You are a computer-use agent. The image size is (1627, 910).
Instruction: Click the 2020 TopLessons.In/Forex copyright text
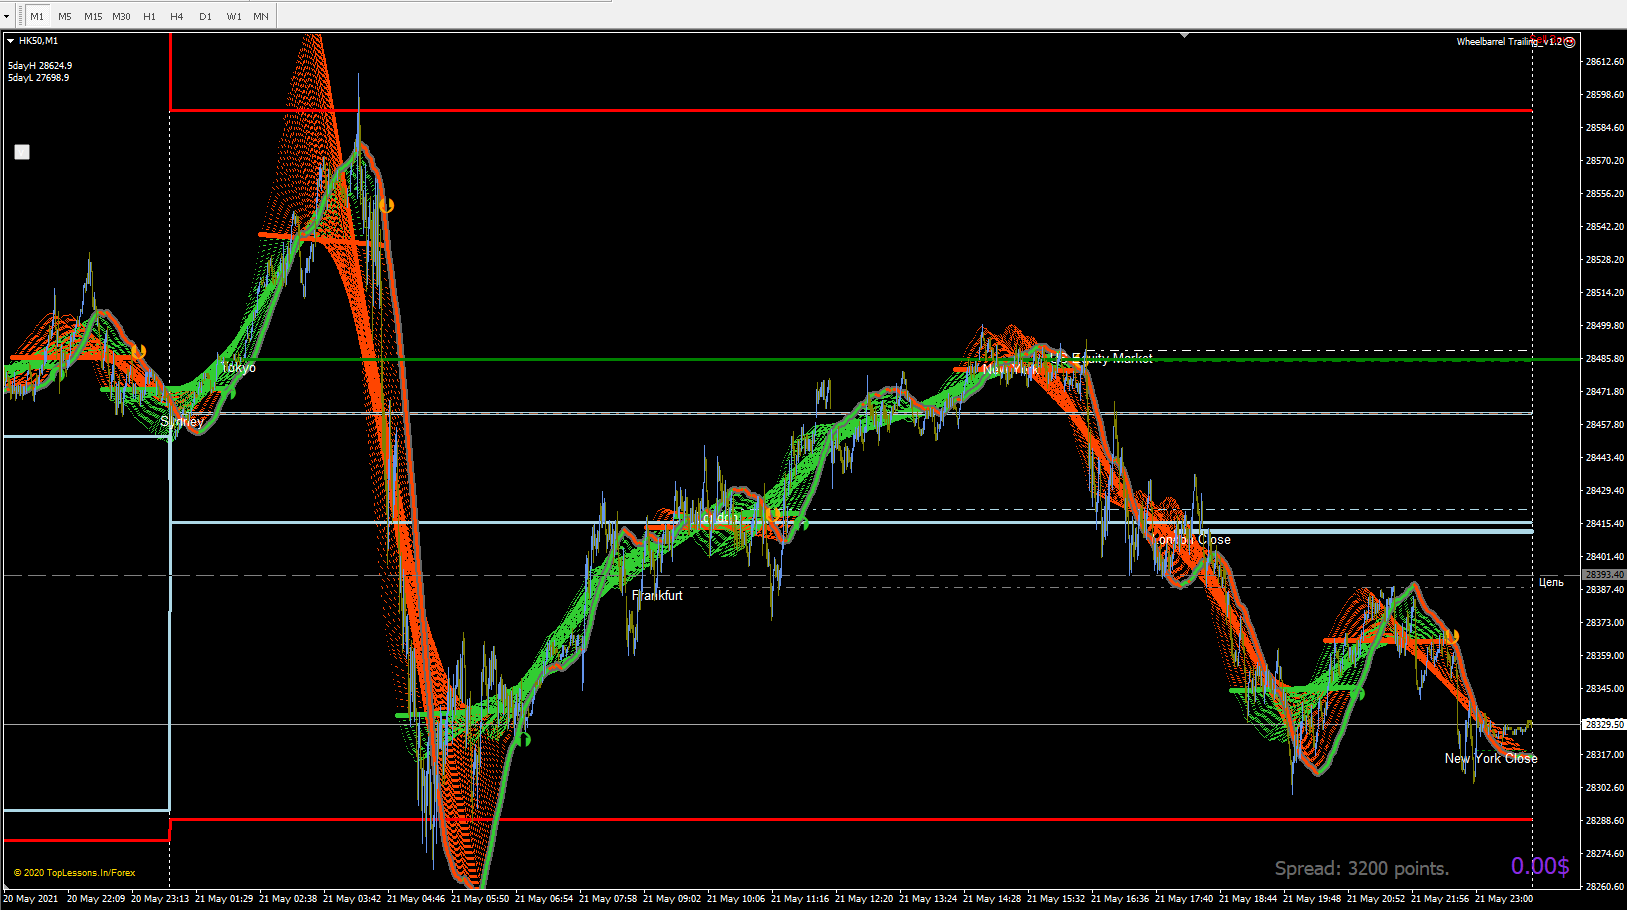click(75, 873)
